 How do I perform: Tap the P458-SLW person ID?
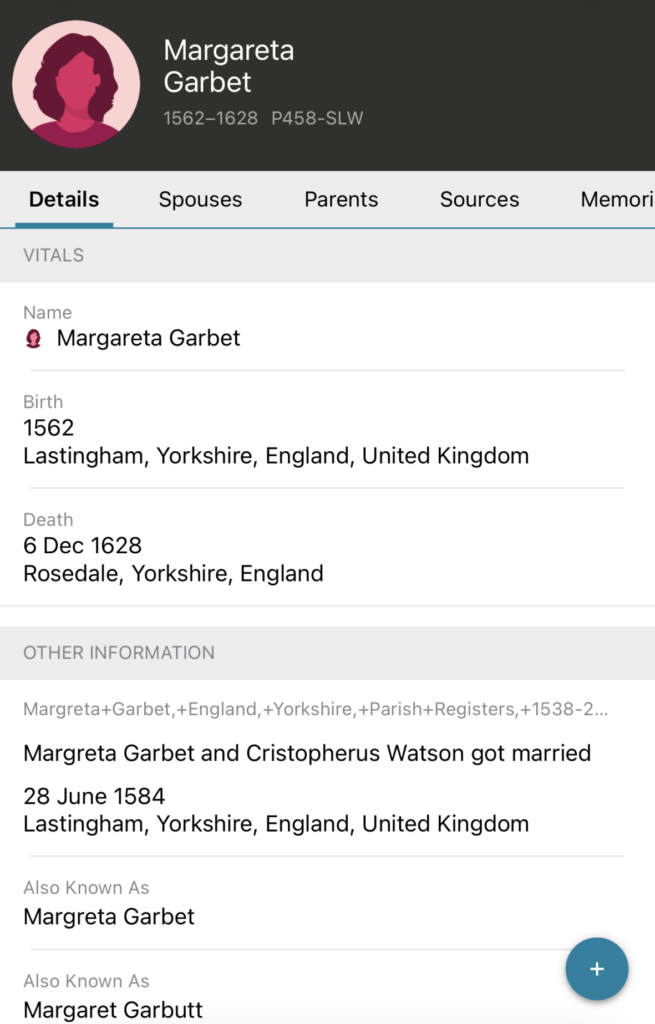(x=317, y=118)
